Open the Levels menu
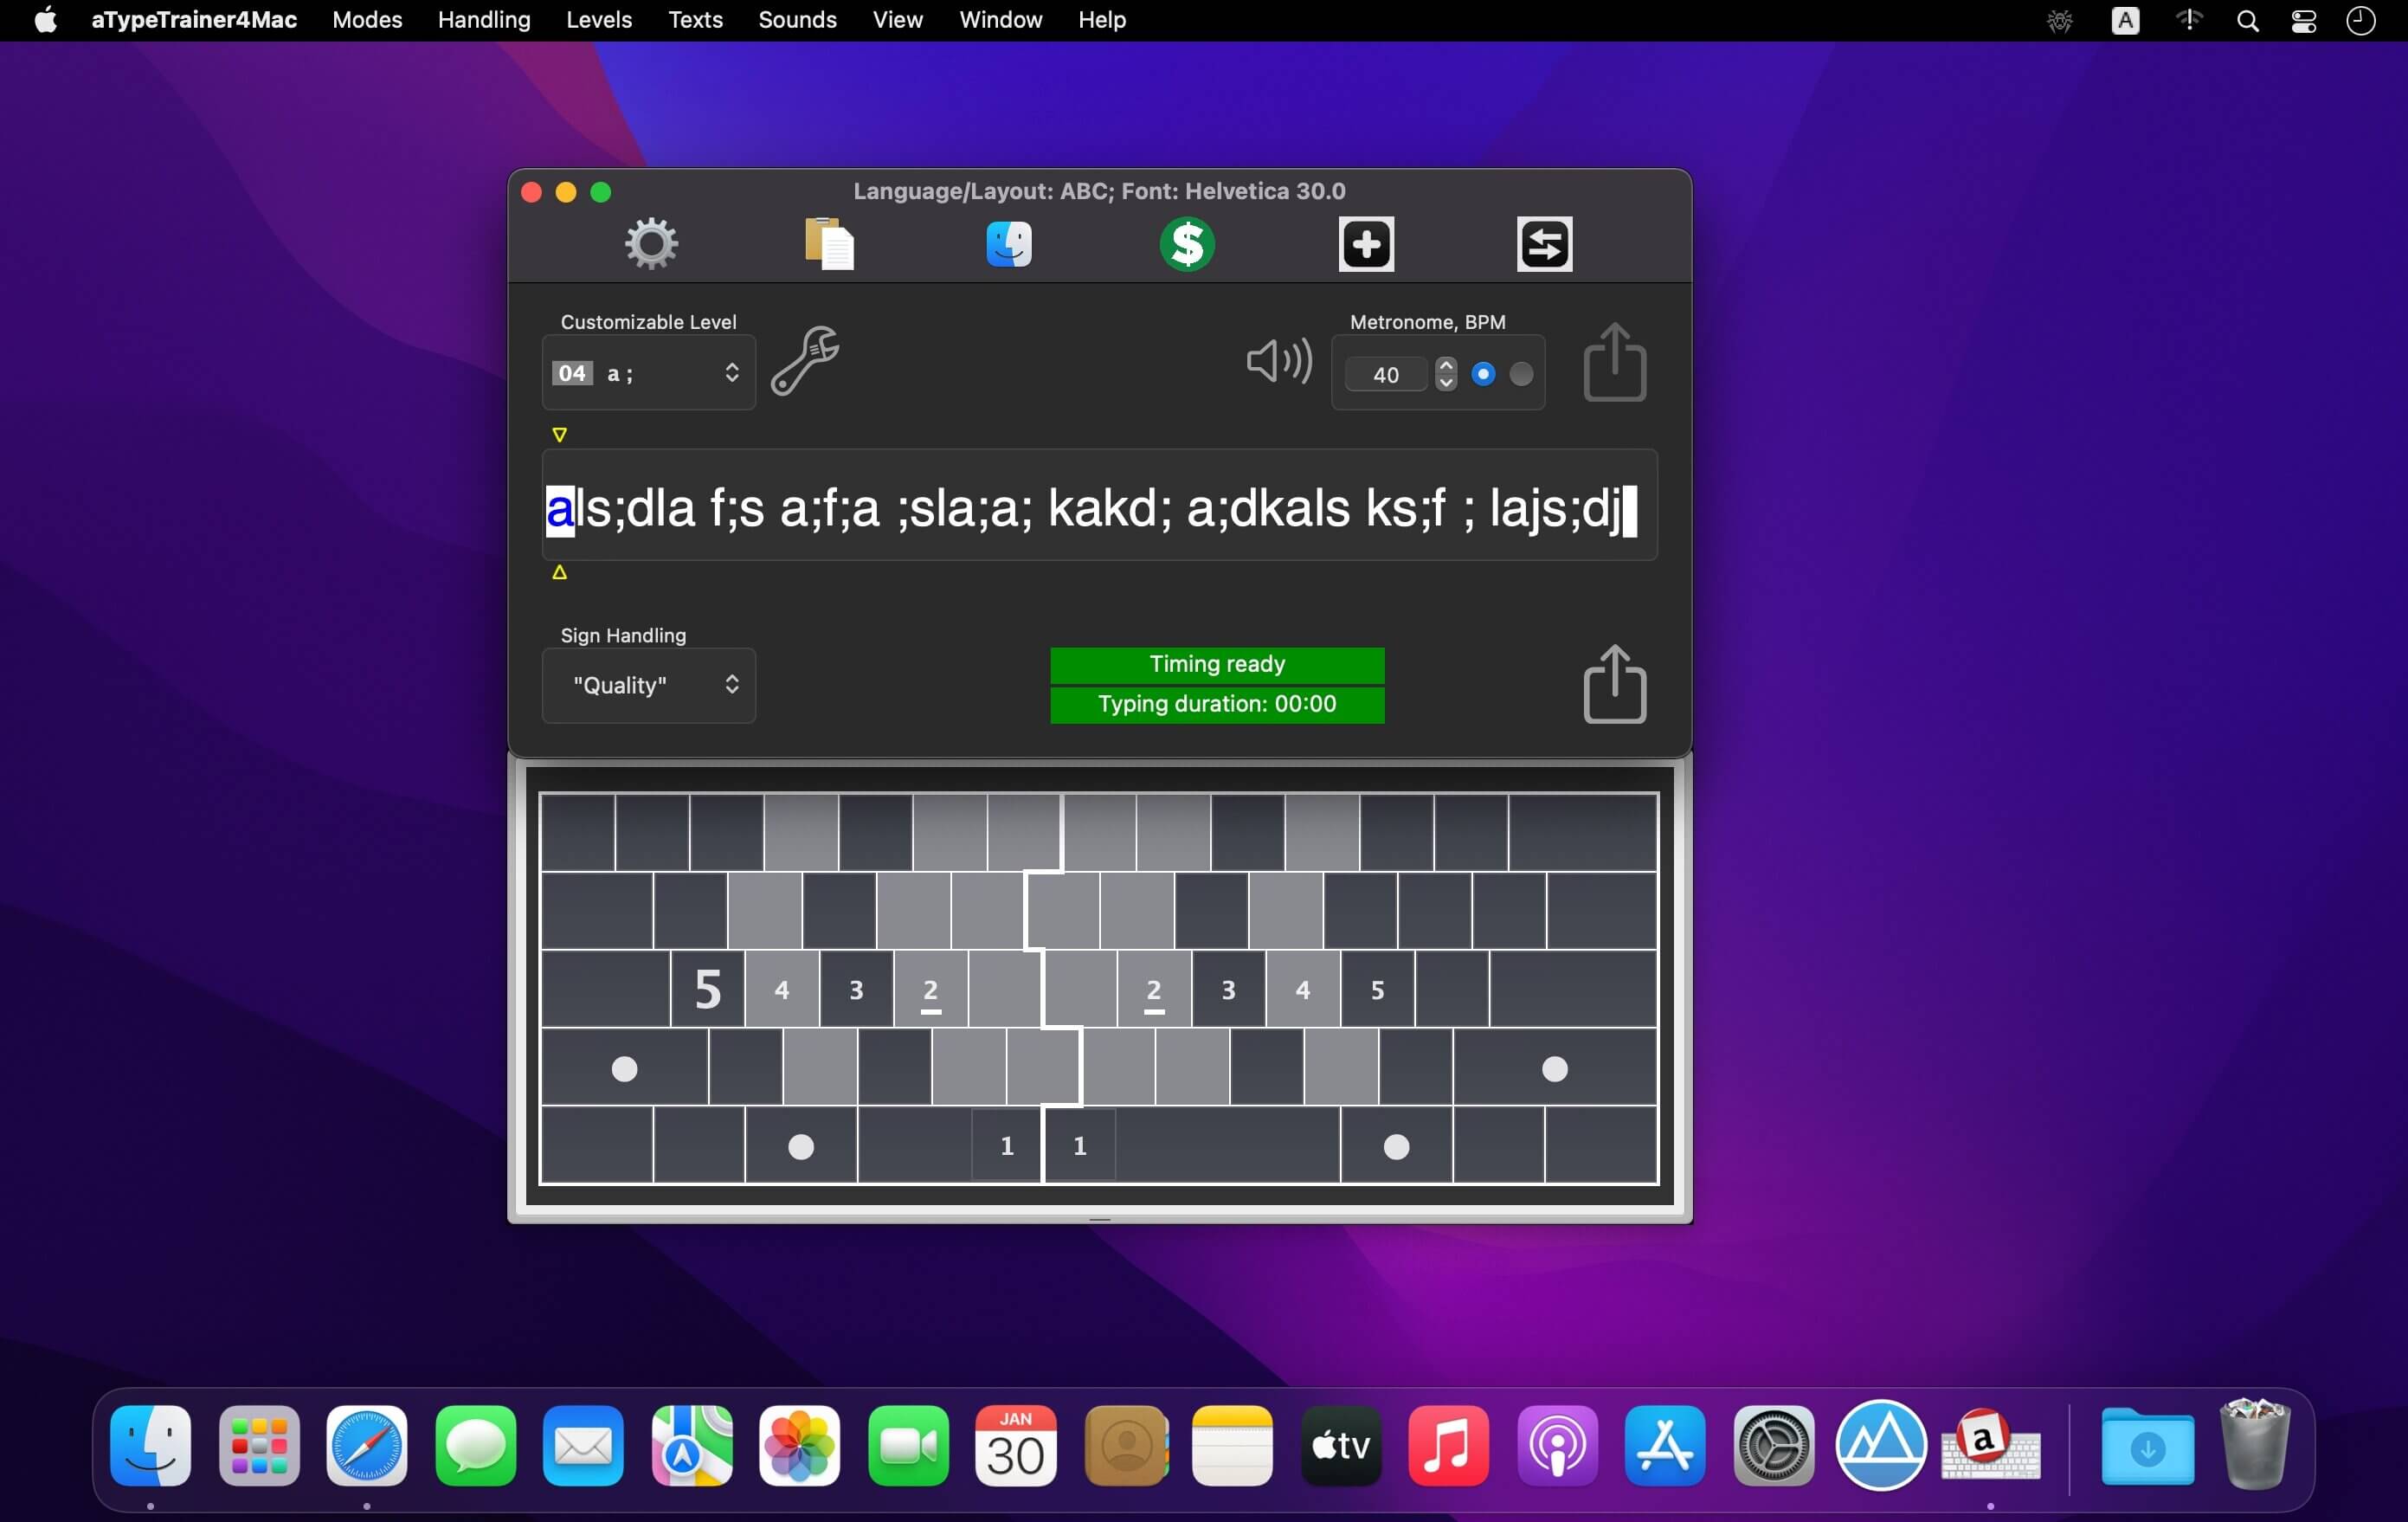Screen dimensions: 2408x1522 point(599,20)
